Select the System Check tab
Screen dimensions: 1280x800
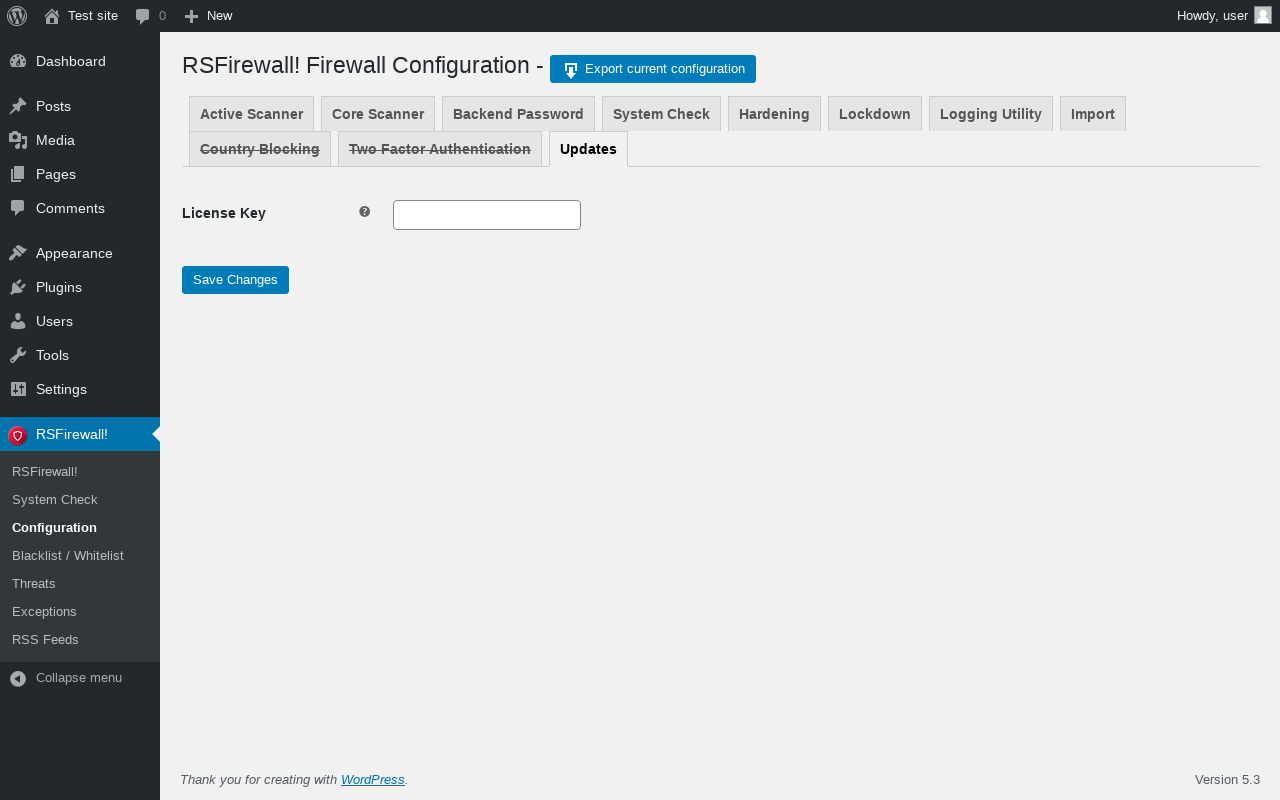pyautogui.click(x=661, y=114)
